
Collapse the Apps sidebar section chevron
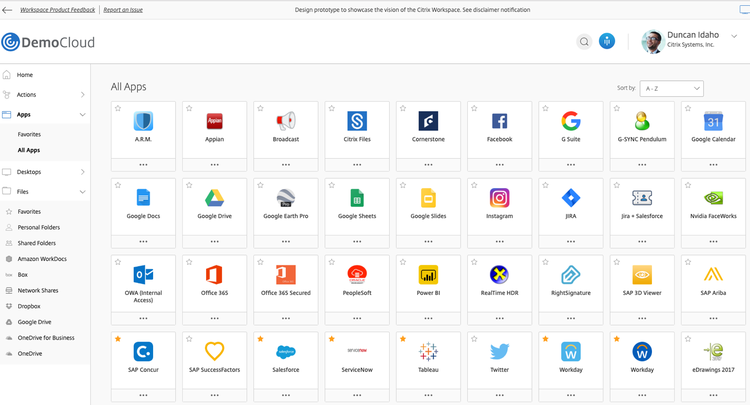[83, 115]
